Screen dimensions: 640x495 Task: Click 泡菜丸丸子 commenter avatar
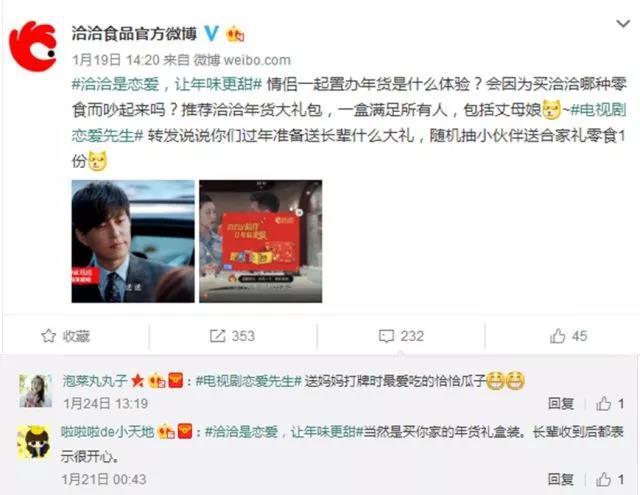[x=36, y=391]
